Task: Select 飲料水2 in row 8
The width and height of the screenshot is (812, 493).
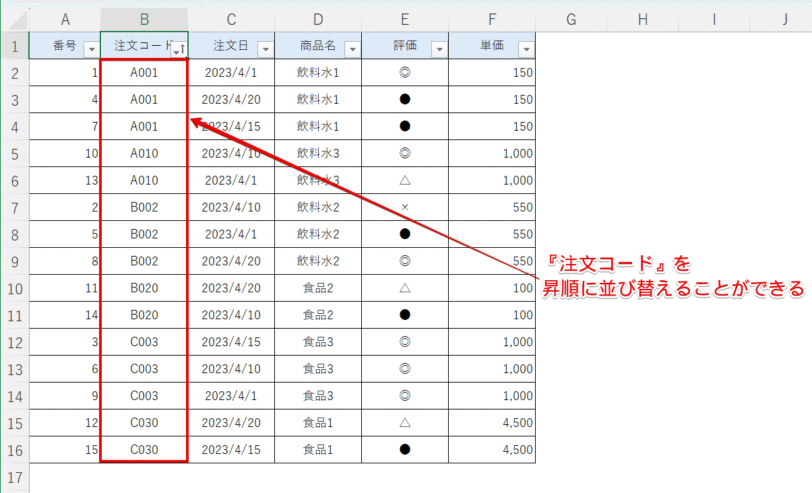Action: (x=318, y=234)
